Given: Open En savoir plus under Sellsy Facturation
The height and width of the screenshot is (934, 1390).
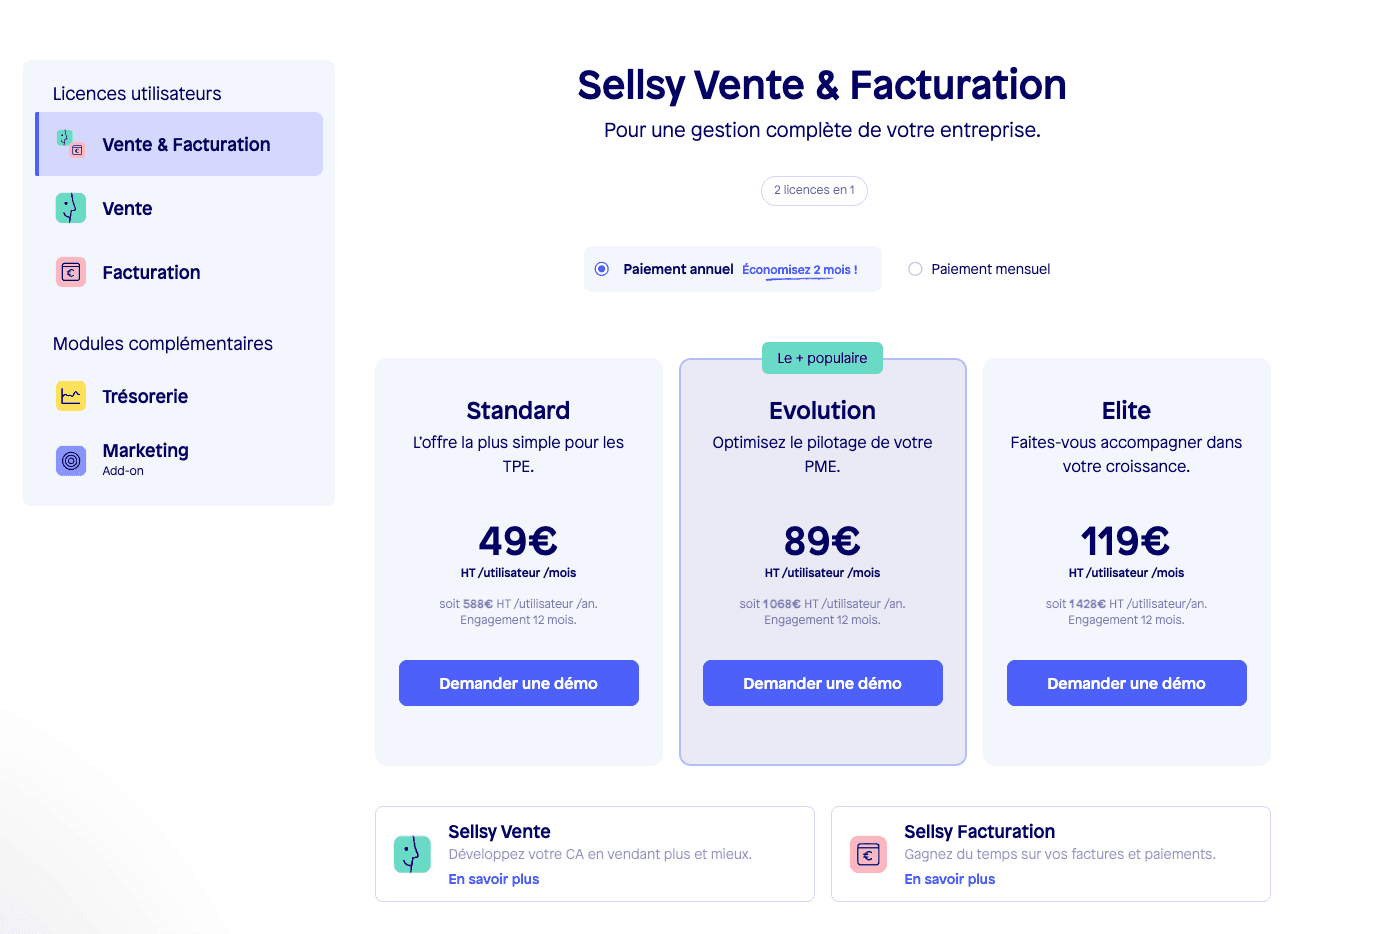Looking at the screenshot, I should pos(949,878).
